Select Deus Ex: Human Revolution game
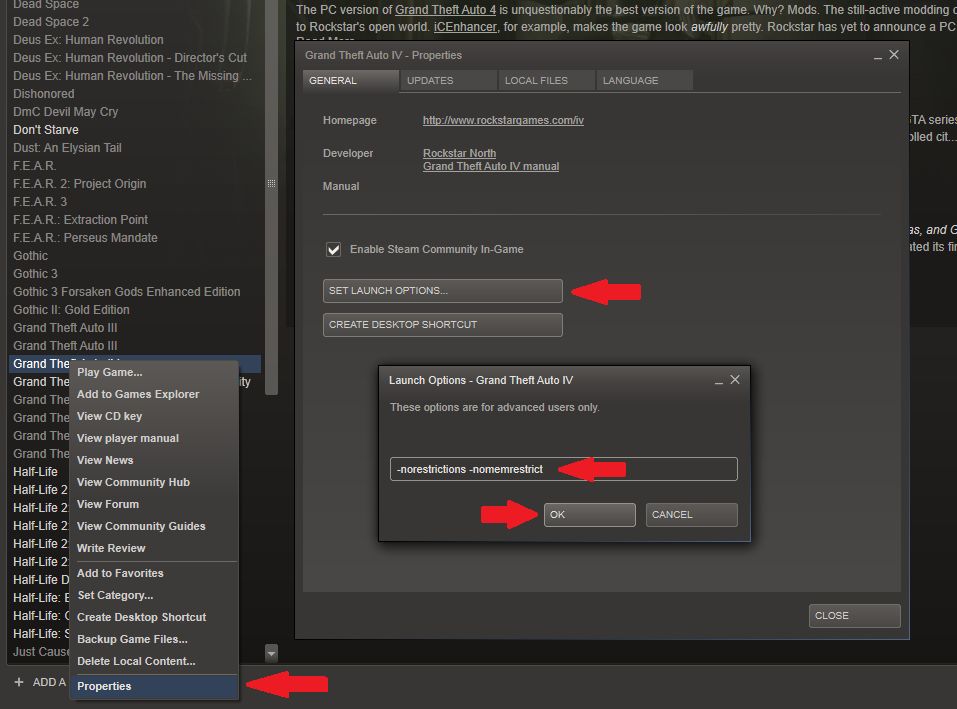This screenshot has height=709, width=957. click(x=88, y=40)
